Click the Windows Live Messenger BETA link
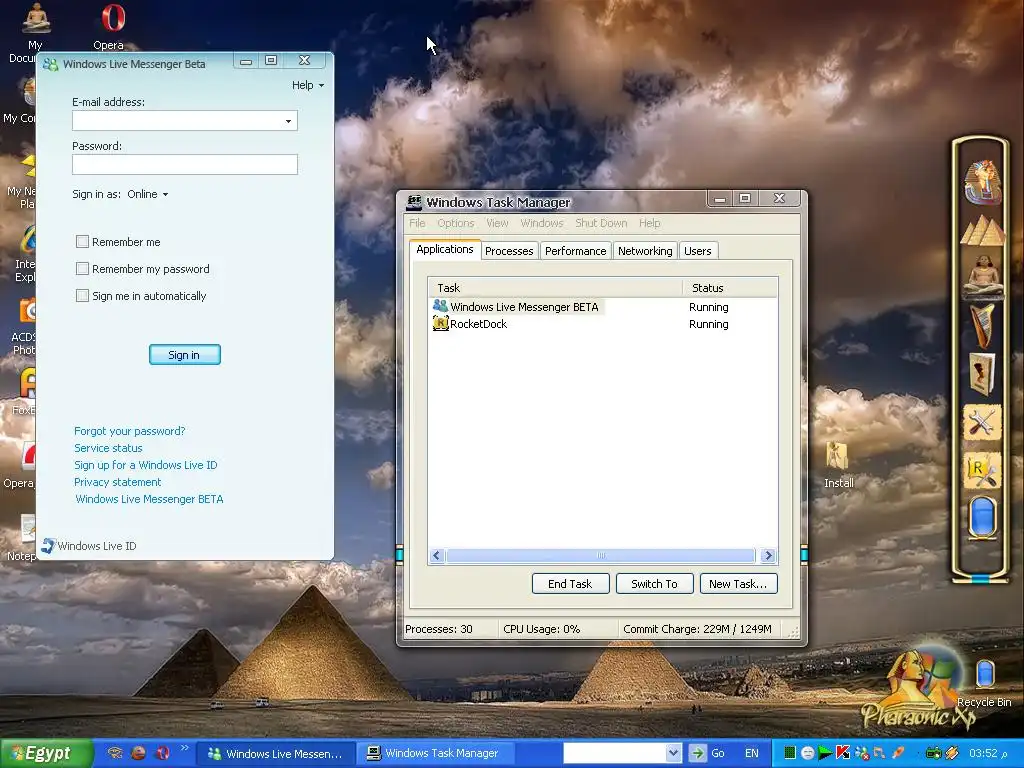Viewport: 1024px width, 768px height. (x=150, y=499)
